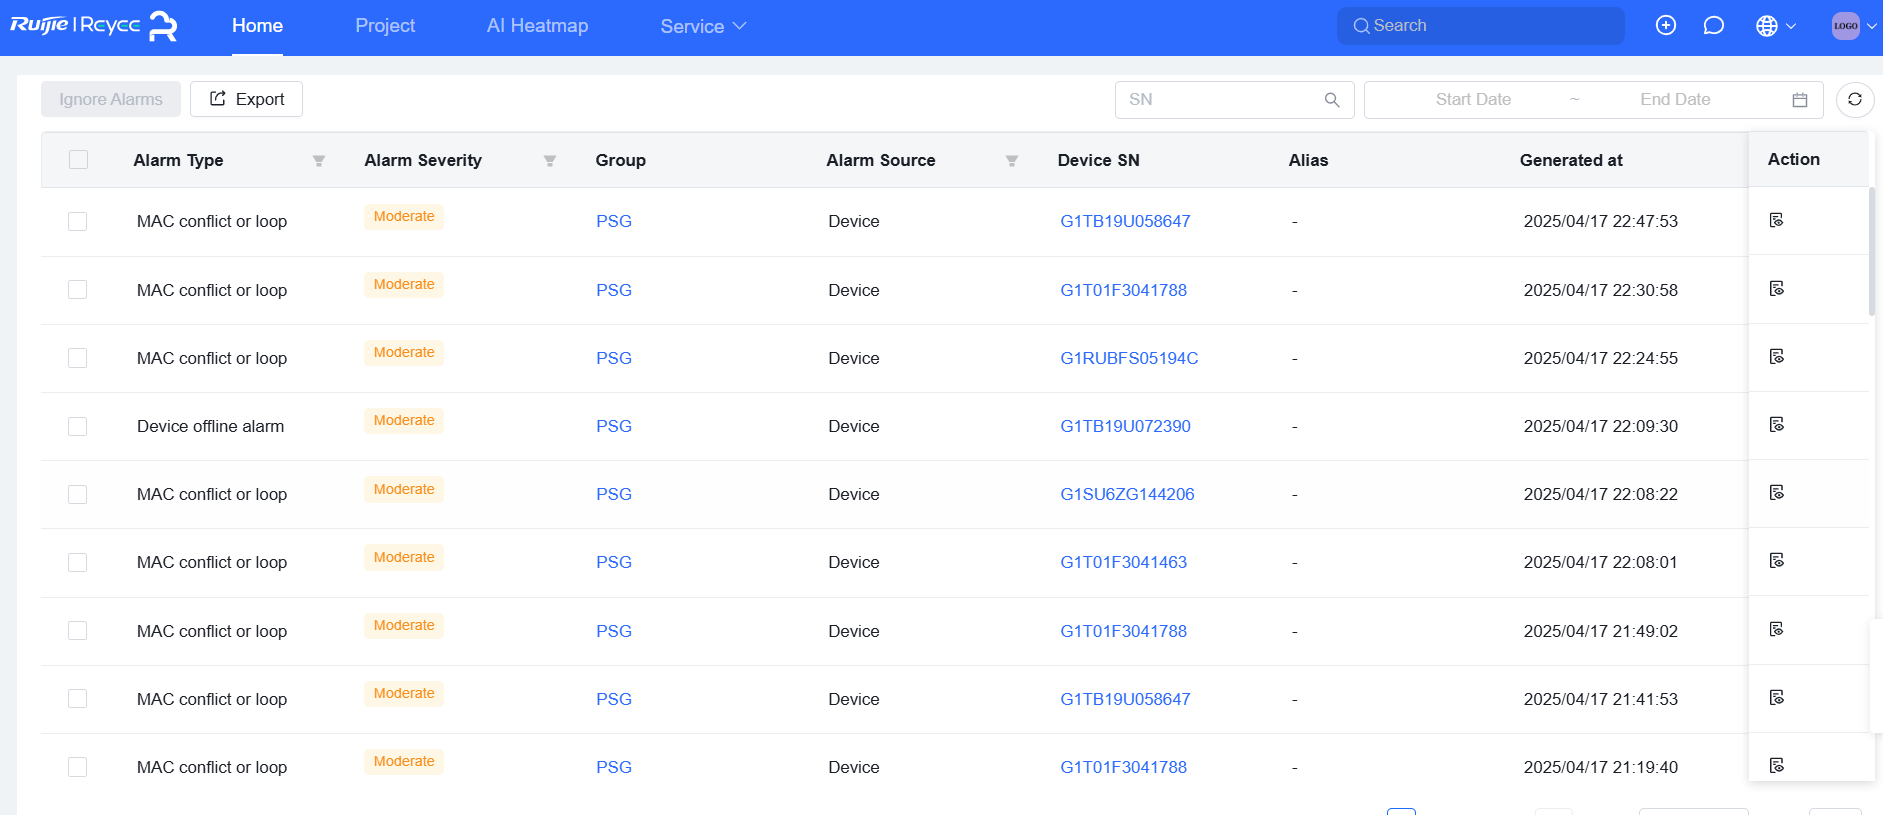This screenshot has width=1883, height=815.
Task: Click timestamp 2025/04/17 22:24:55
Action: click(x=1600, y=358)
